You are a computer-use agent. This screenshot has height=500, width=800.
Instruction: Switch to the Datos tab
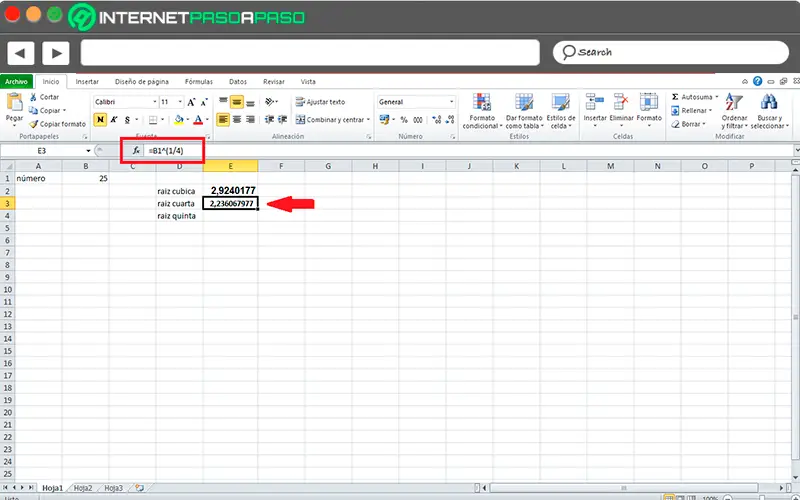[238, 82]
